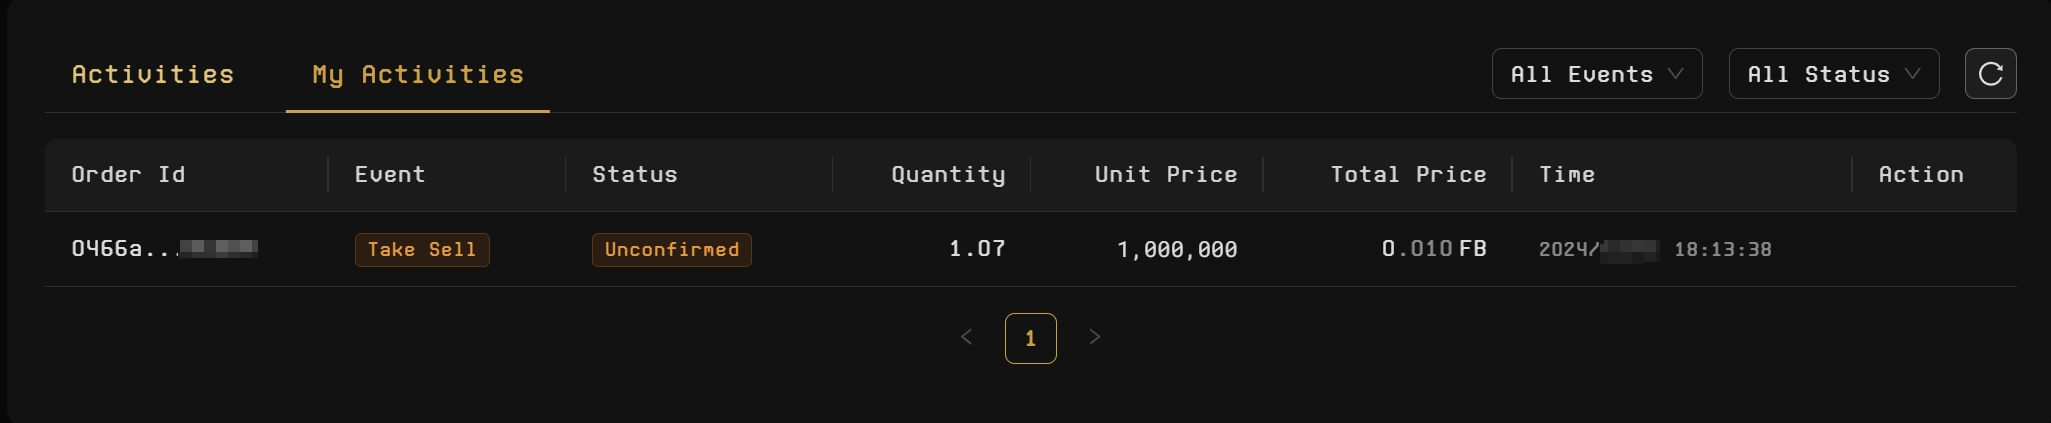Click the Take Sell event badge

(x=422, y=250)
